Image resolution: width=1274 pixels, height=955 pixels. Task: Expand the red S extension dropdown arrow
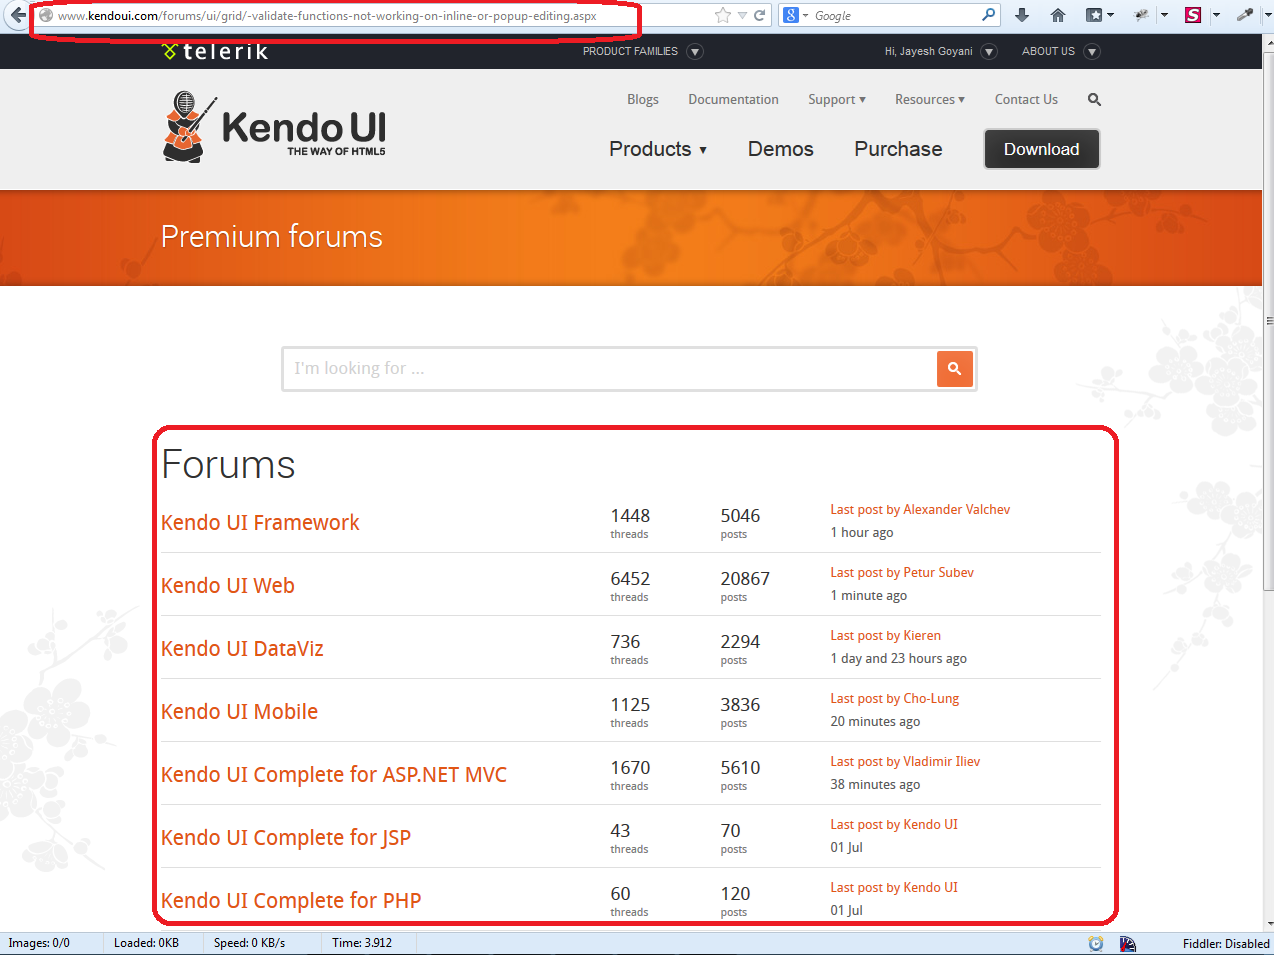[x=1216, y=15]
